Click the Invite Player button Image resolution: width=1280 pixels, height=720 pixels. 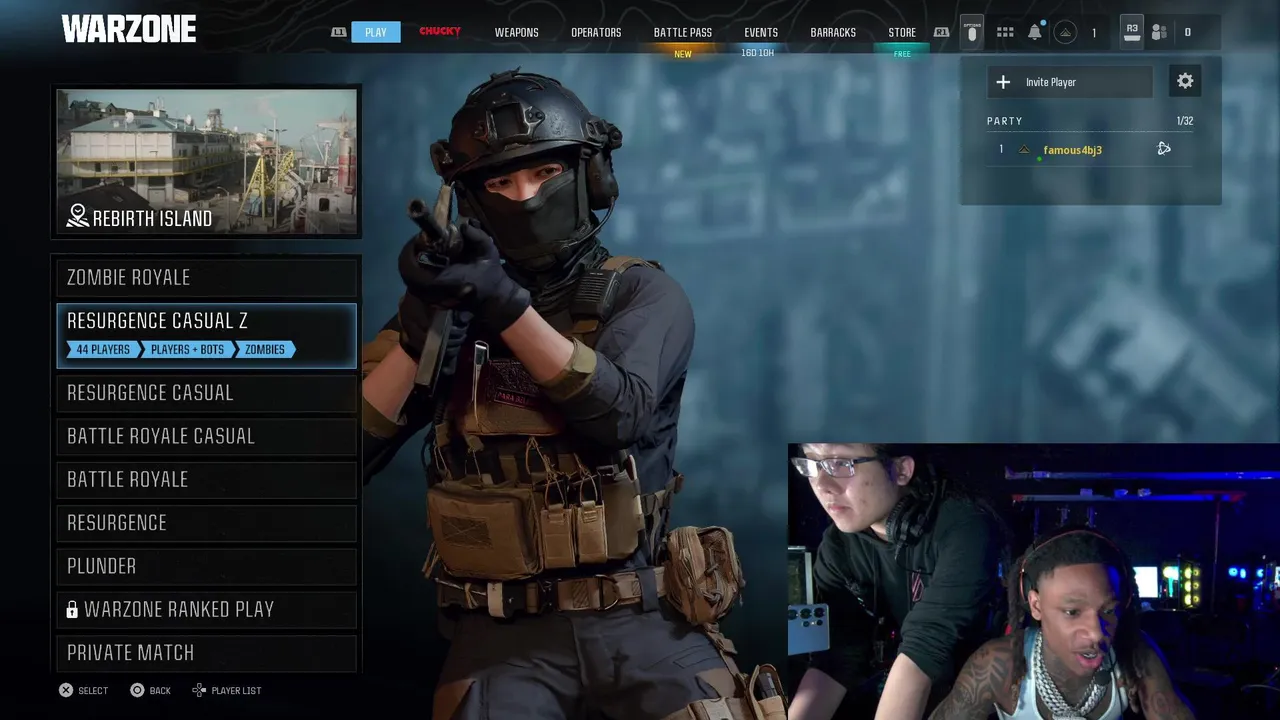point(1070,82)
